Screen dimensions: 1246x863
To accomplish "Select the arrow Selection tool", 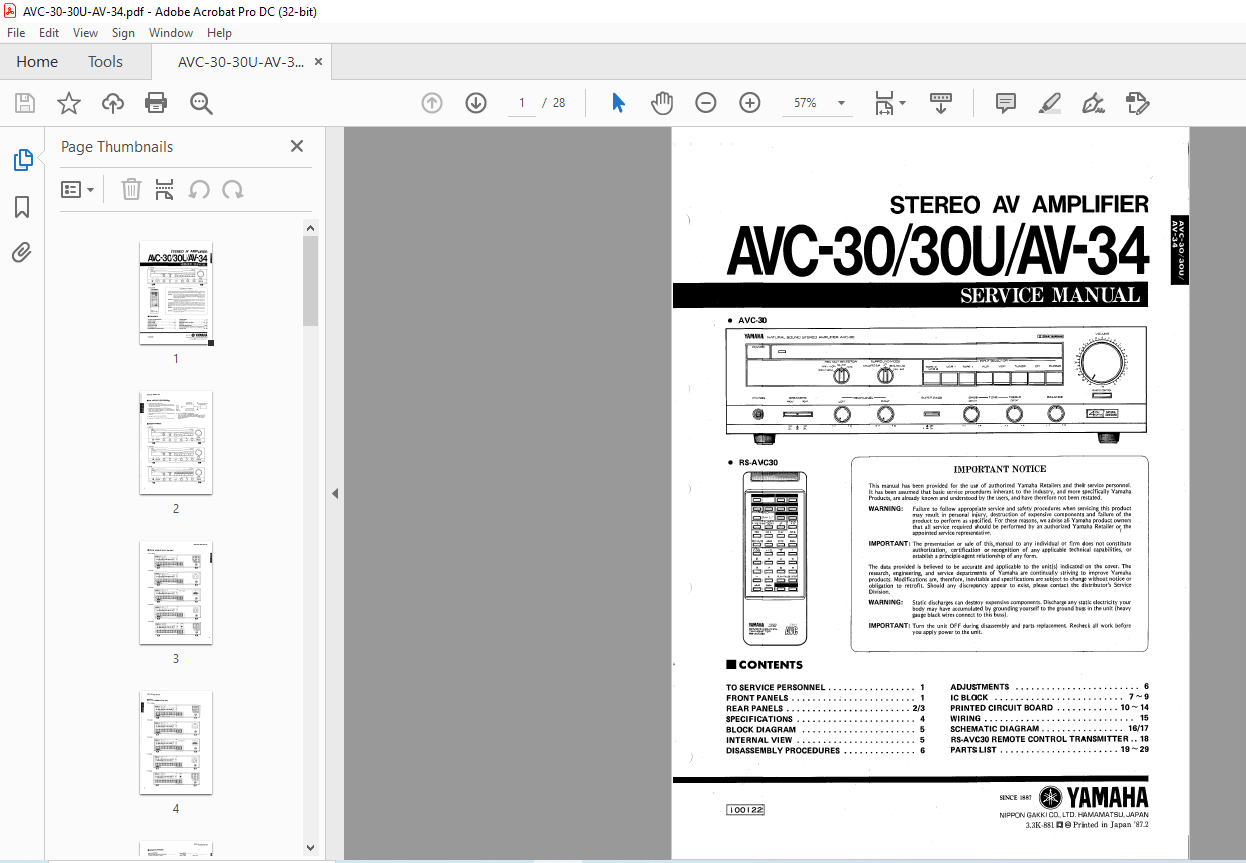I will [x=618, y=103].
